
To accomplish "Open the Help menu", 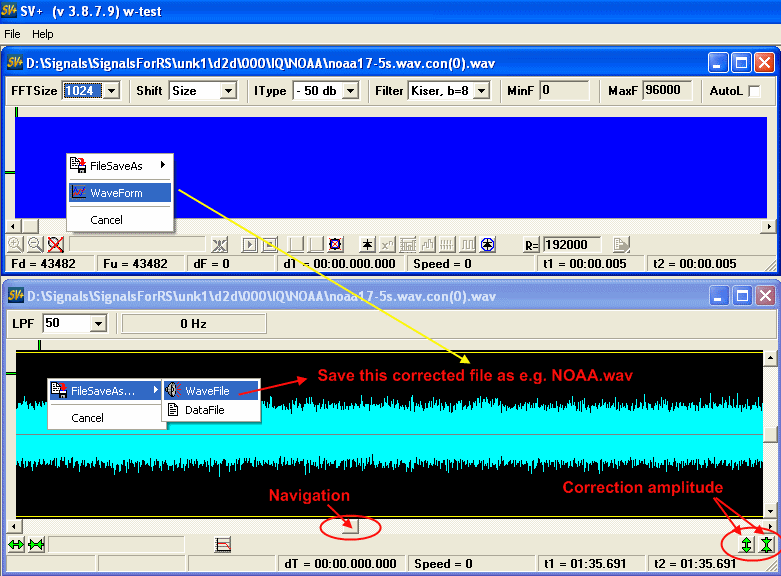I will click(43, 34).
